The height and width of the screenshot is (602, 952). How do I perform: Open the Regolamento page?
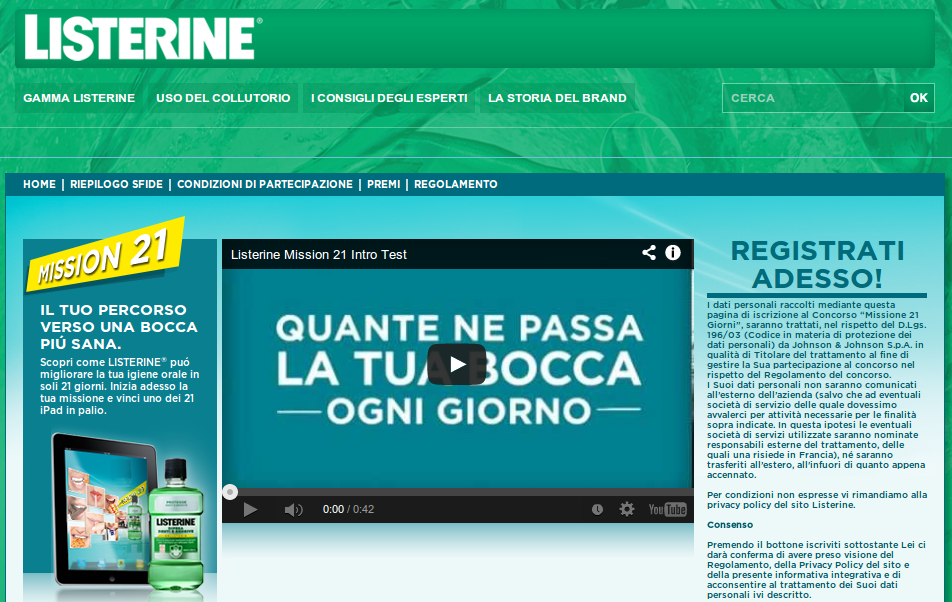point(455,184)
